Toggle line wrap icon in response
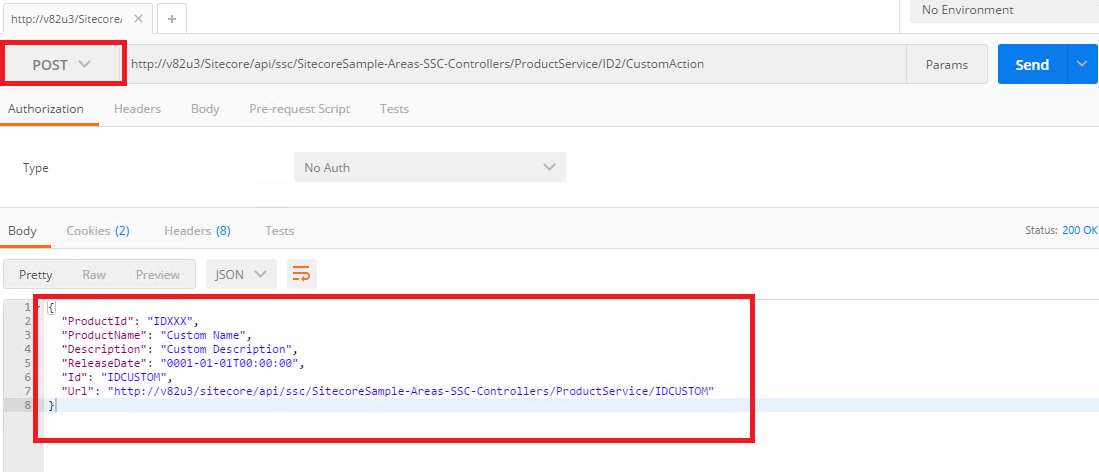 (301, 274)
